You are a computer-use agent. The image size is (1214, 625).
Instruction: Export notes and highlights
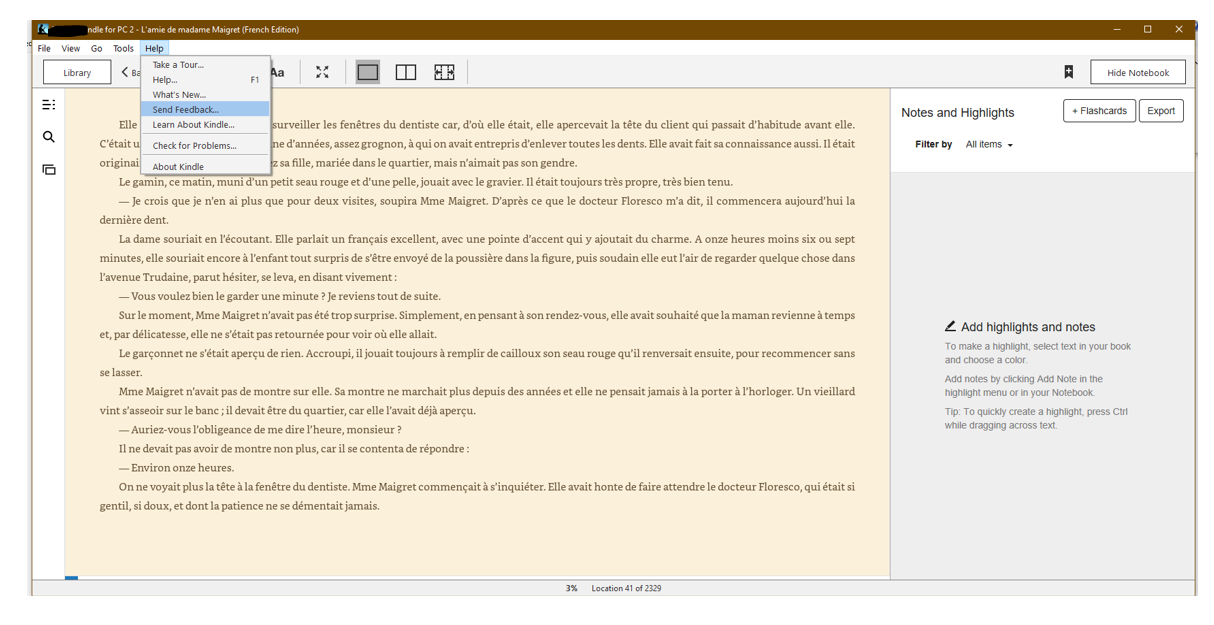click(x=1160, y=111)
